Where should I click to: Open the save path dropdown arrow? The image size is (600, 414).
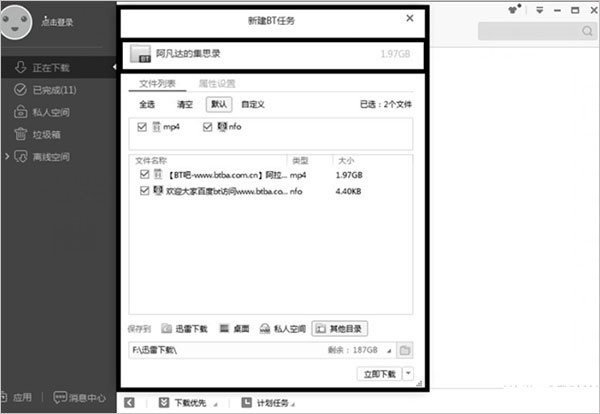389,350
